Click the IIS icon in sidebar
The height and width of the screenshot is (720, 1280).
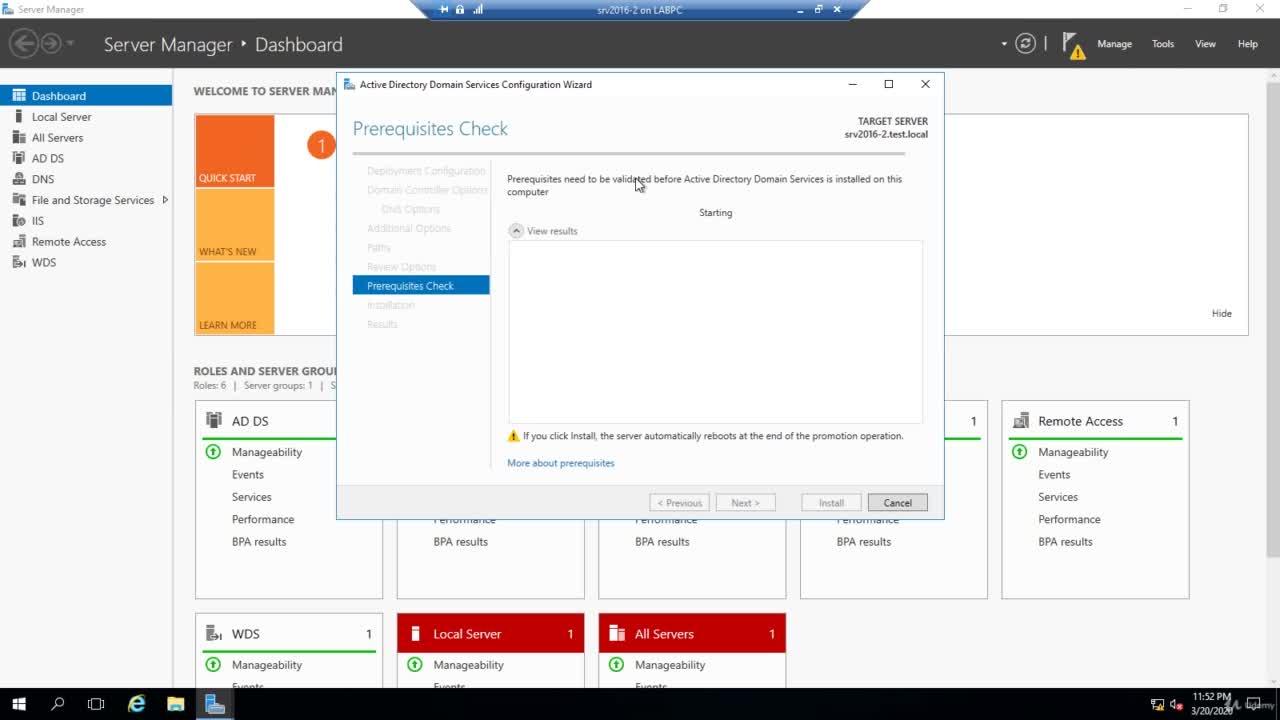tap(19, 221)
